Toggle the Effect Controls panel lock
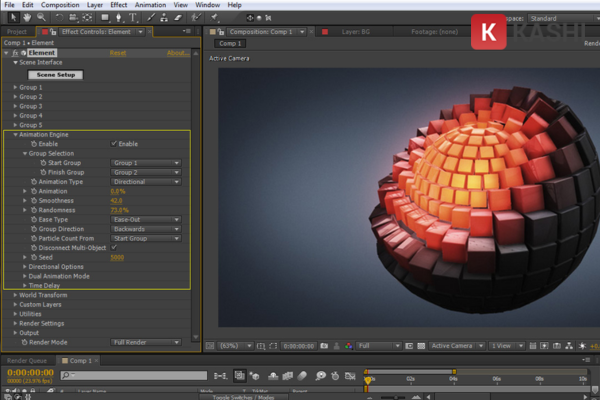Viewport: 600px width, 400px height. click(x=53, y=32)
